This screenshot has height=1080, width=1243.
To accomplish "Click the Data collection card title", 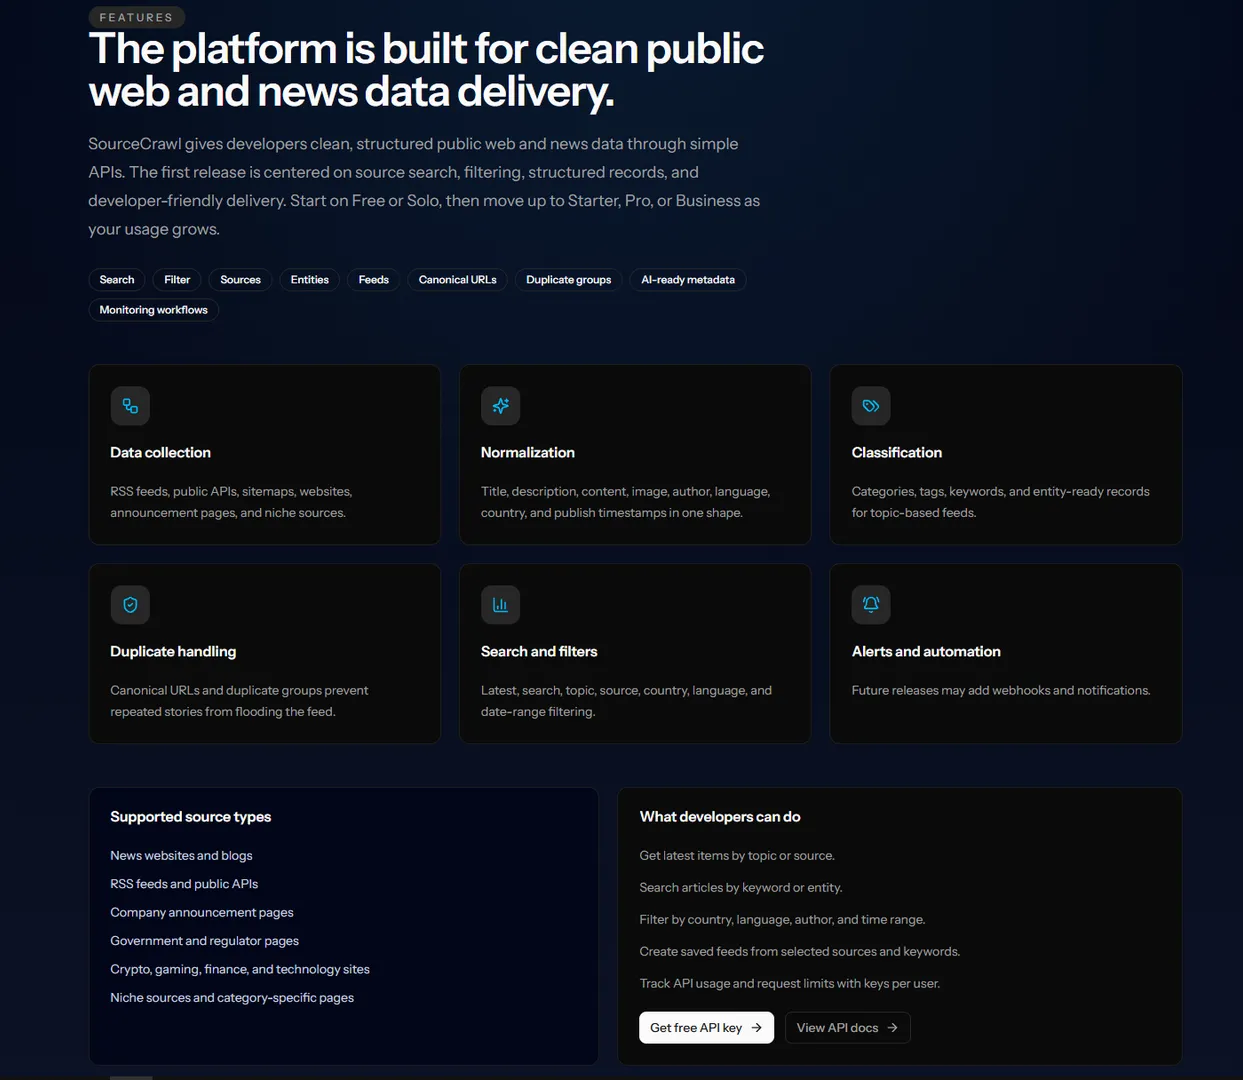I will (x=160, y=453).
